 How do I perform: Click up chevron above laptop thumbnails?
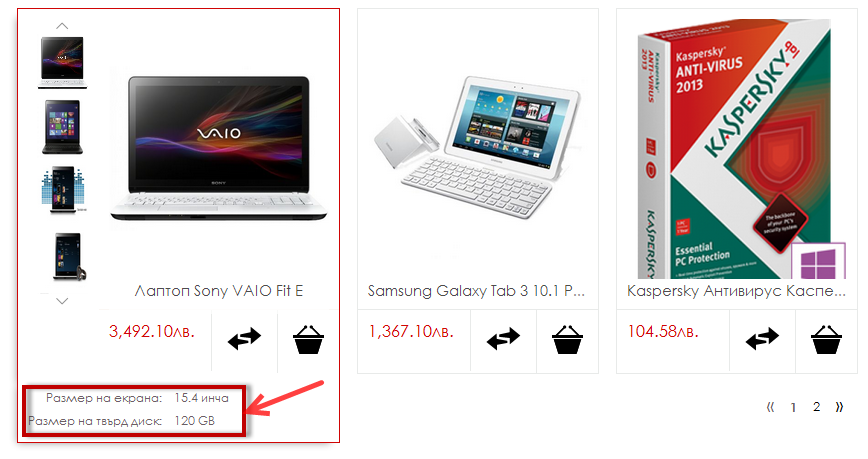(x=62, y=26)
